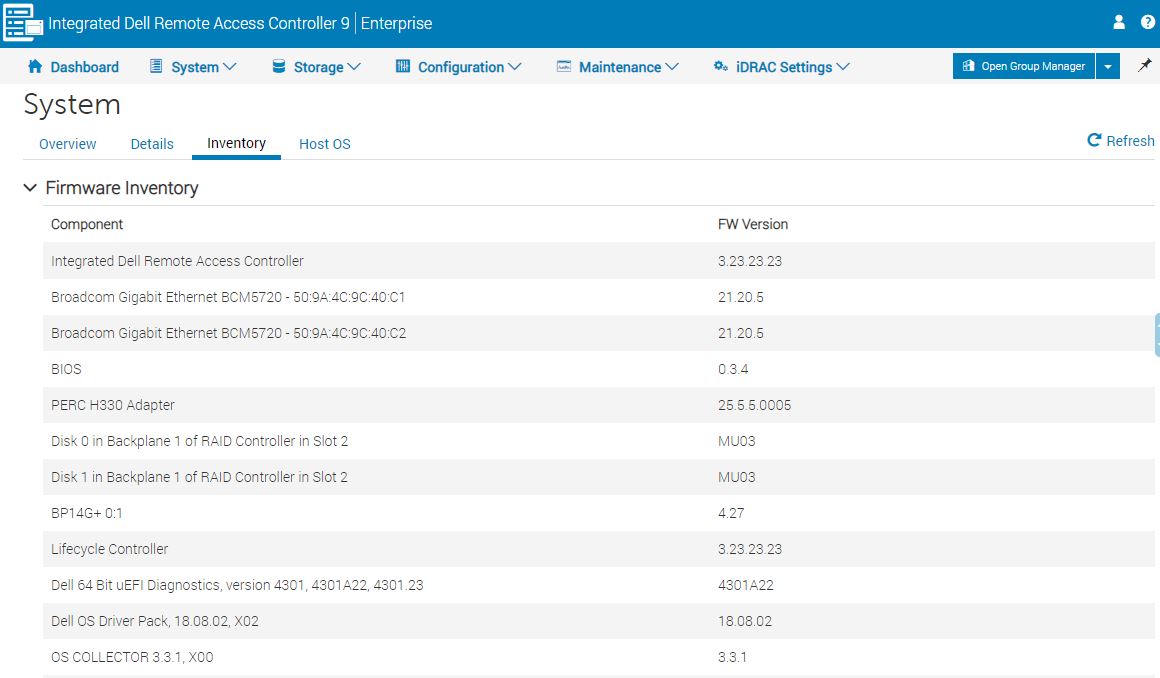Click driver pack version 18.08.02
The width and height of the screenshot is (1160, 678).
[x=745, y=621]
